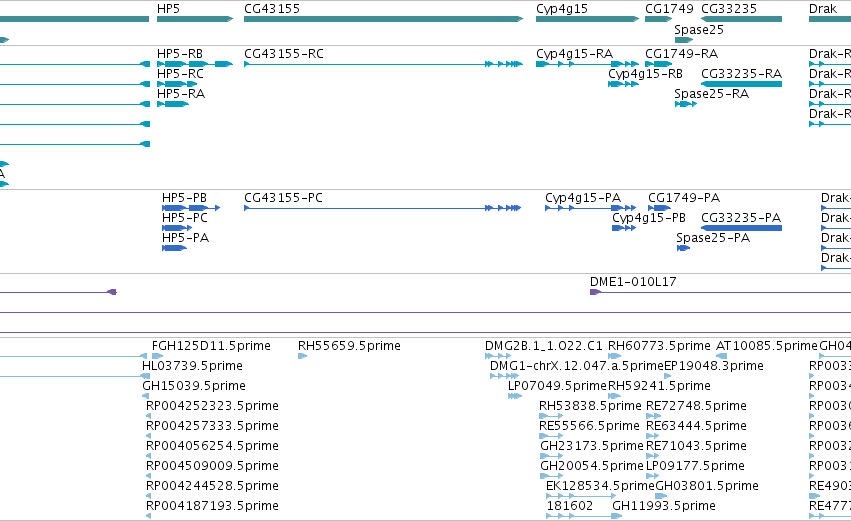Click the 'HP5' gene label
The width and height of the screenshot is (851, 521).
tap(168, 9)
